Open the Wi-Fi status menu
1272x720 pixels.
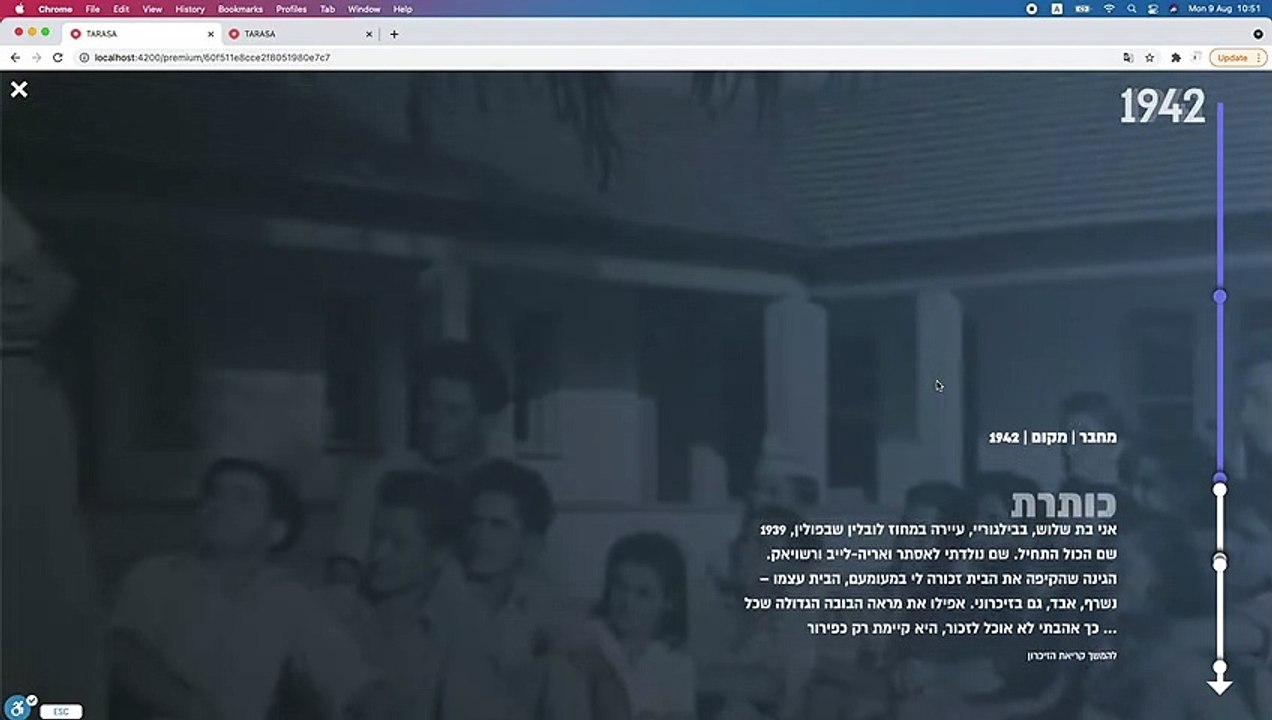point(1109,9)
